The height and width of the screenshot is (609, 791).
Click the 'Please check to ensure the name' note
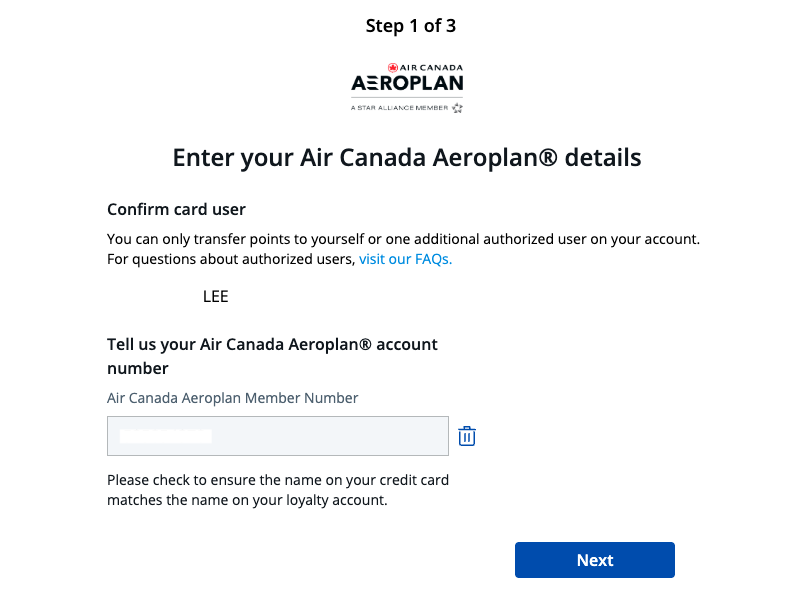[278, 480]
